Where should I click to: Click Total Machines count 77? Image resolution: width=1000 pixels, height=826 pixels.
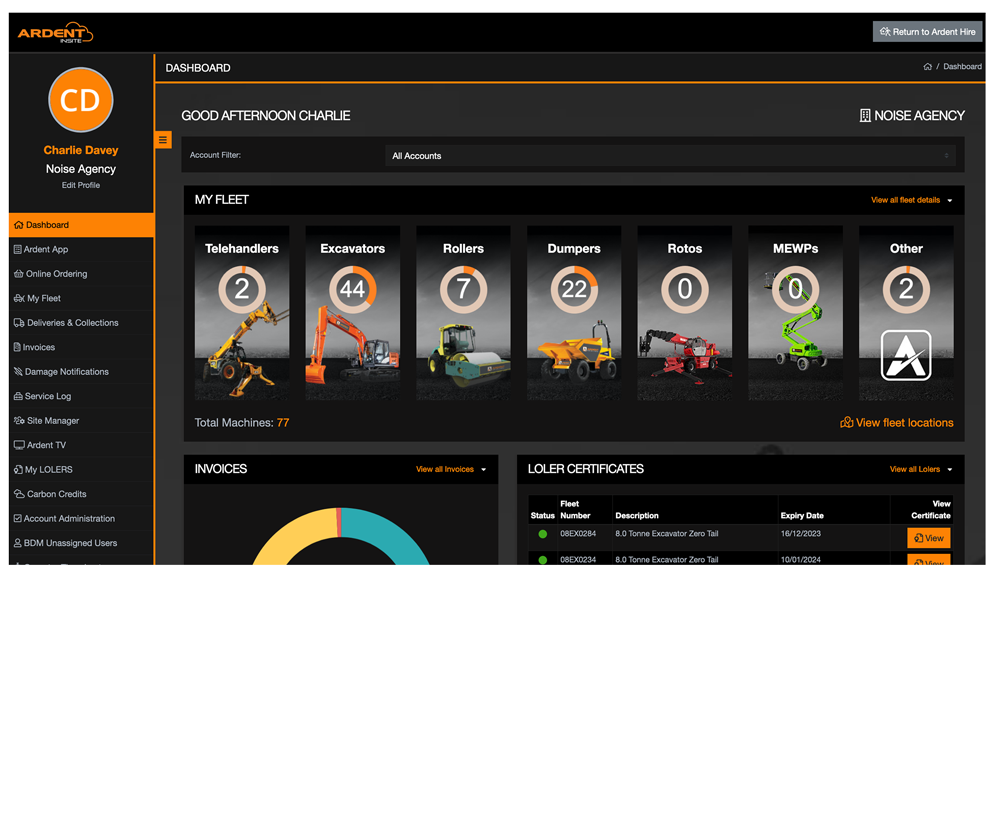point(283,423)
